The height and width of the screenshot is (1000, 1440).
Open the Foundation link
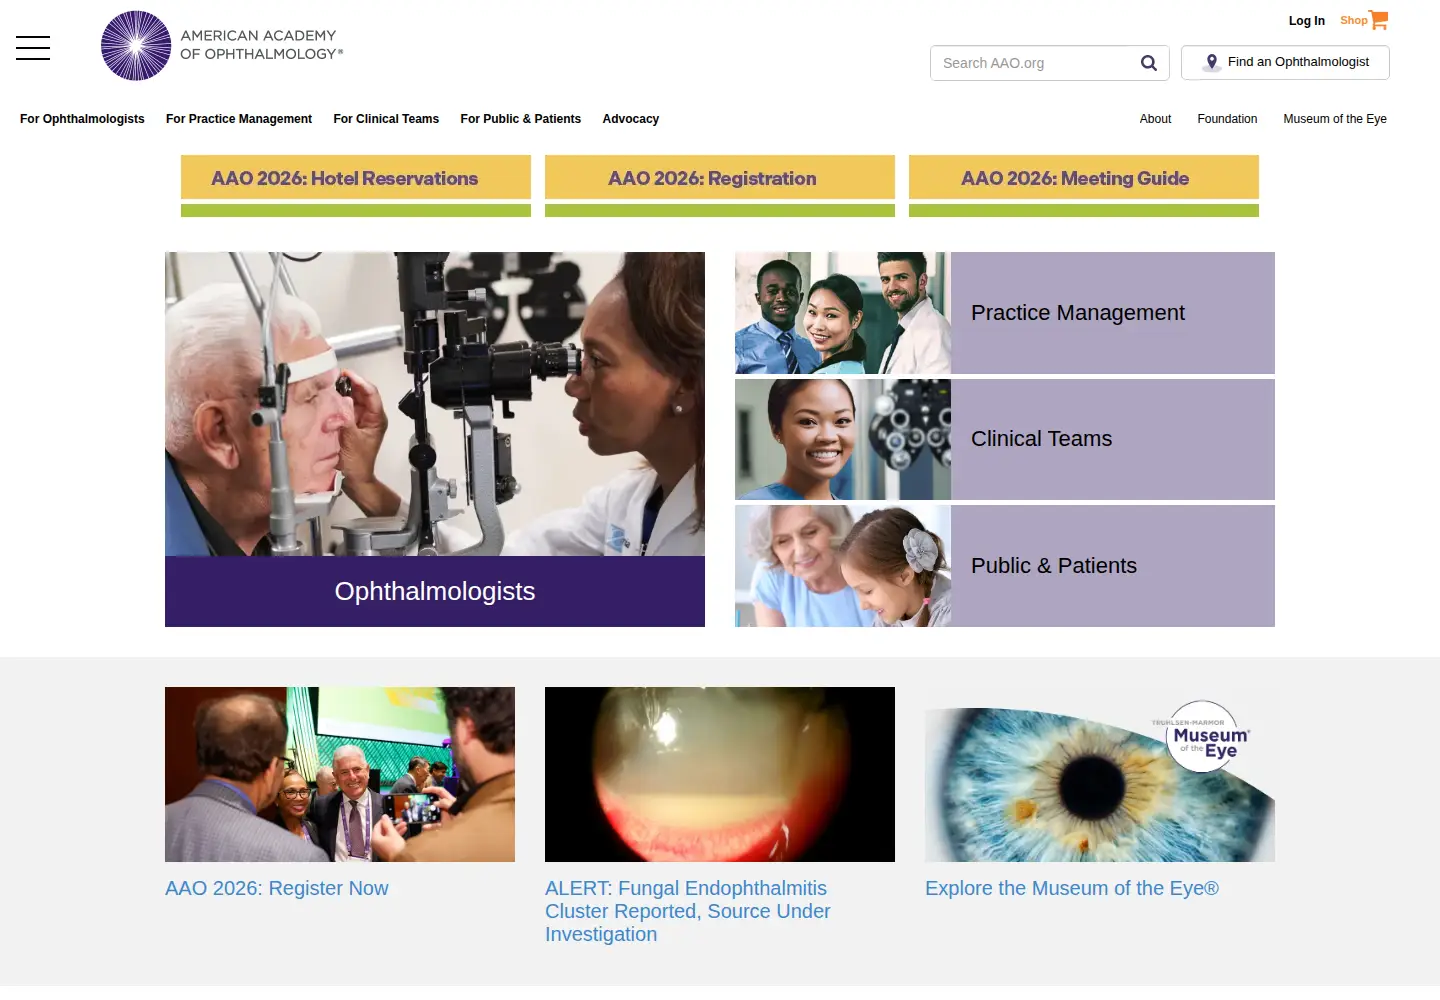1227,119
